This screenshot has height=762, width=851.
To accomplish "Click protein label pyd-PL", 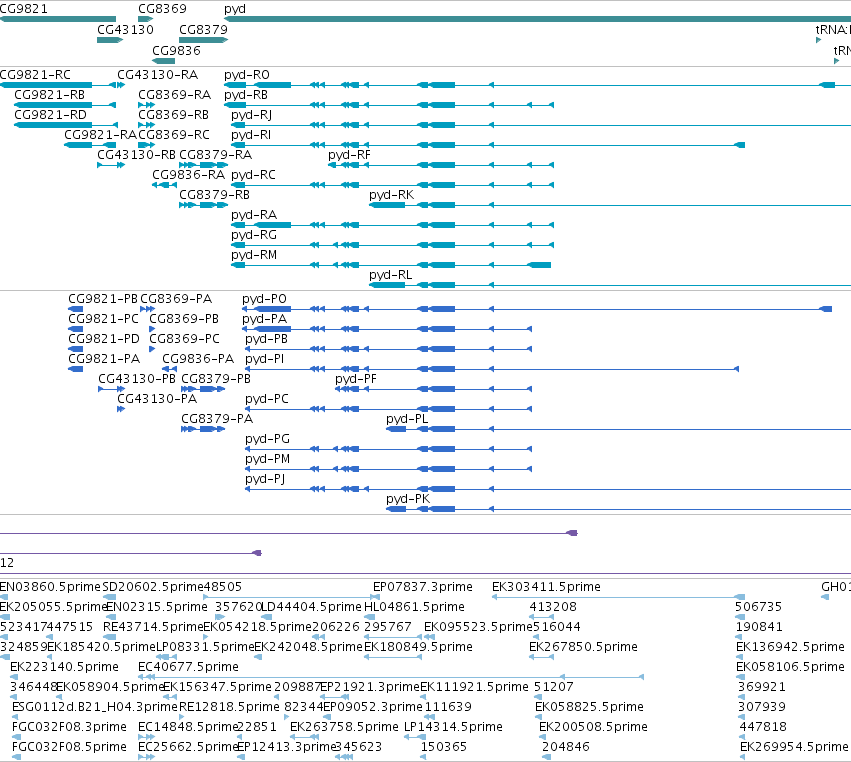I will tap(407, 419).
